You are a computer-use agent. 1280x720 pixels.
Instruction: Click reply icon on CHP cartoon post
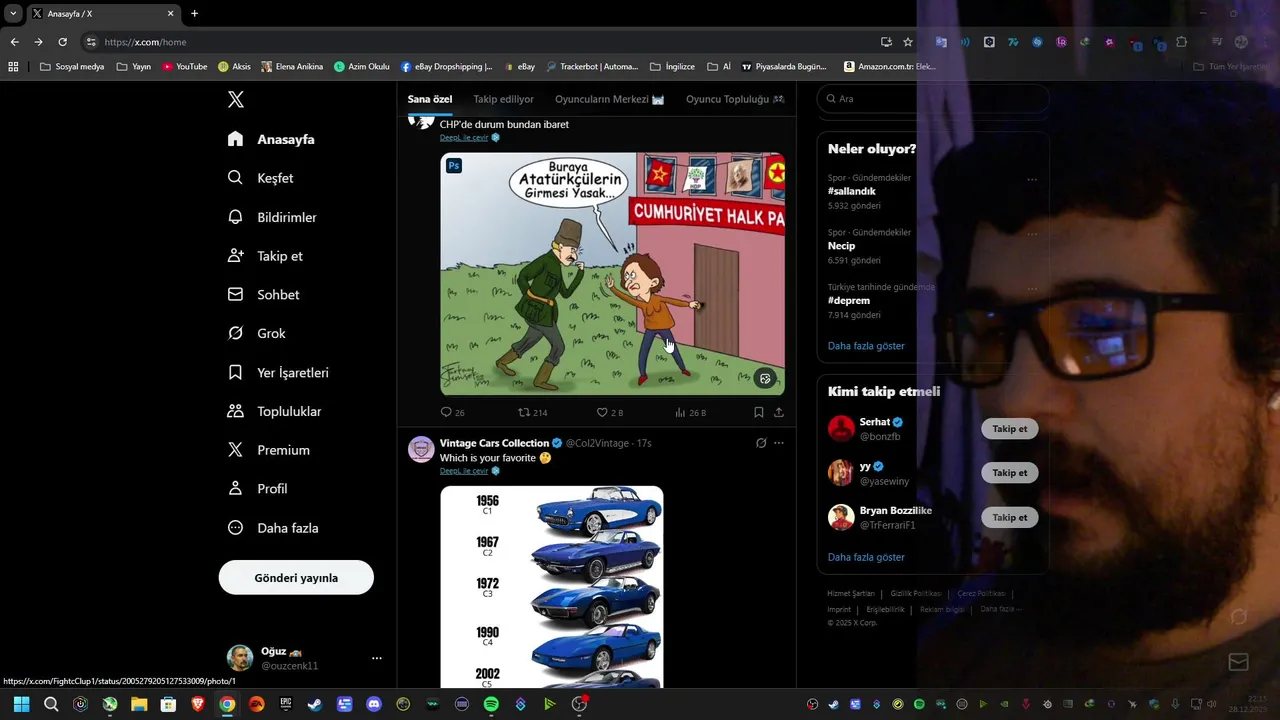click(x=446, y=412)
